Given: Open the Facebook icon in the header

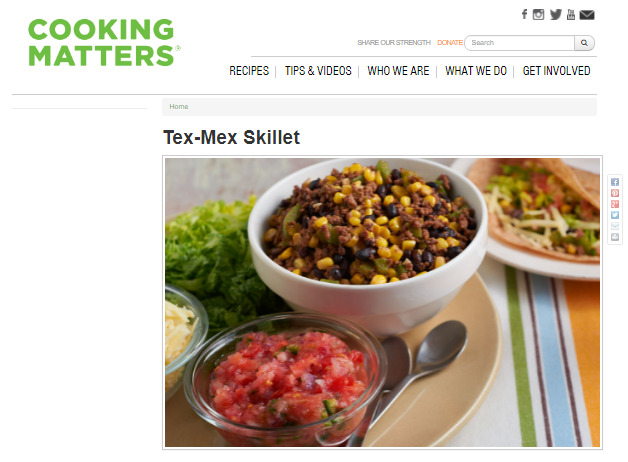Looking at the screenshot, I should (524, 15).
